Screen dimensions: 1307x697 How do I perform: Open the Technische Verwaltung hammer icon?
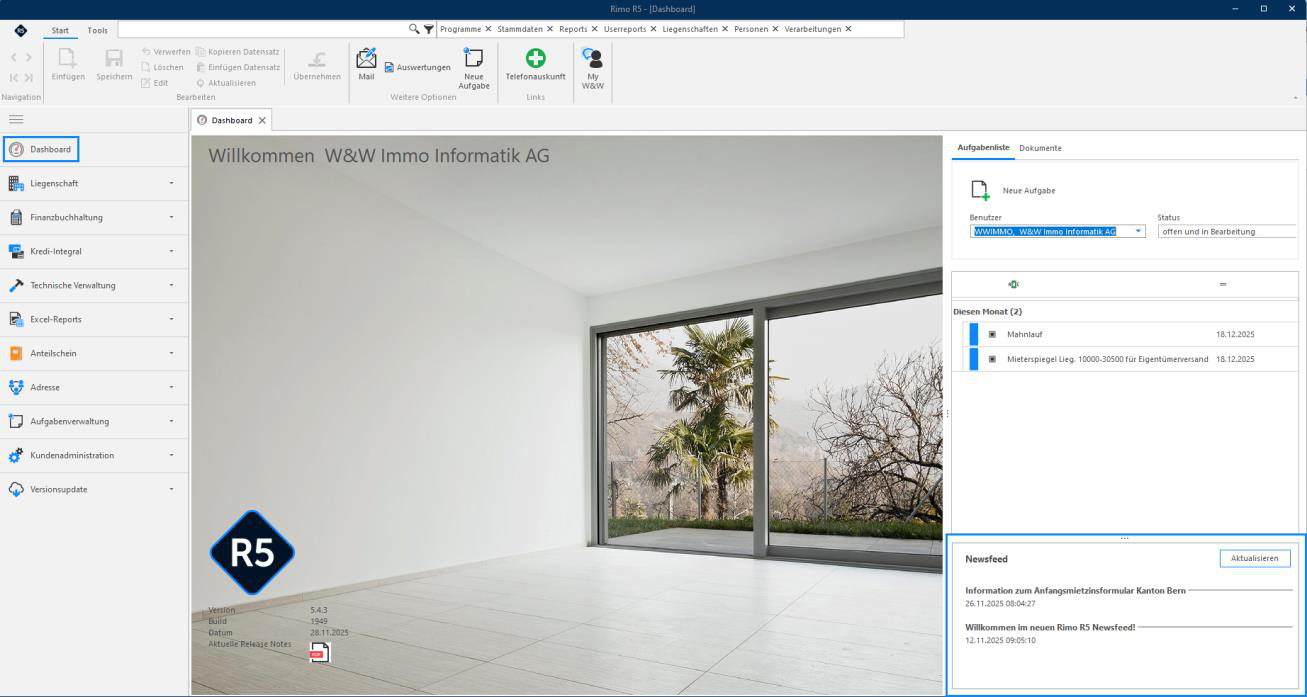16,285
